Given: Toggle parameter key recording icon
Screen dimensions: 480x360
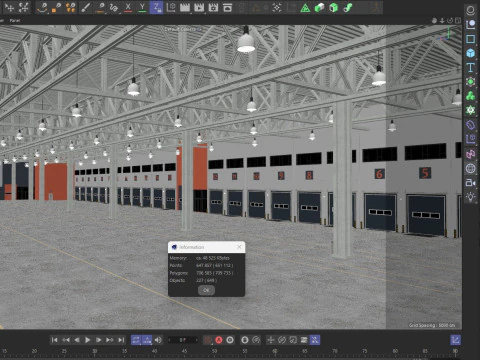Looking at the screenshot, I should click(x=304, y=340).
